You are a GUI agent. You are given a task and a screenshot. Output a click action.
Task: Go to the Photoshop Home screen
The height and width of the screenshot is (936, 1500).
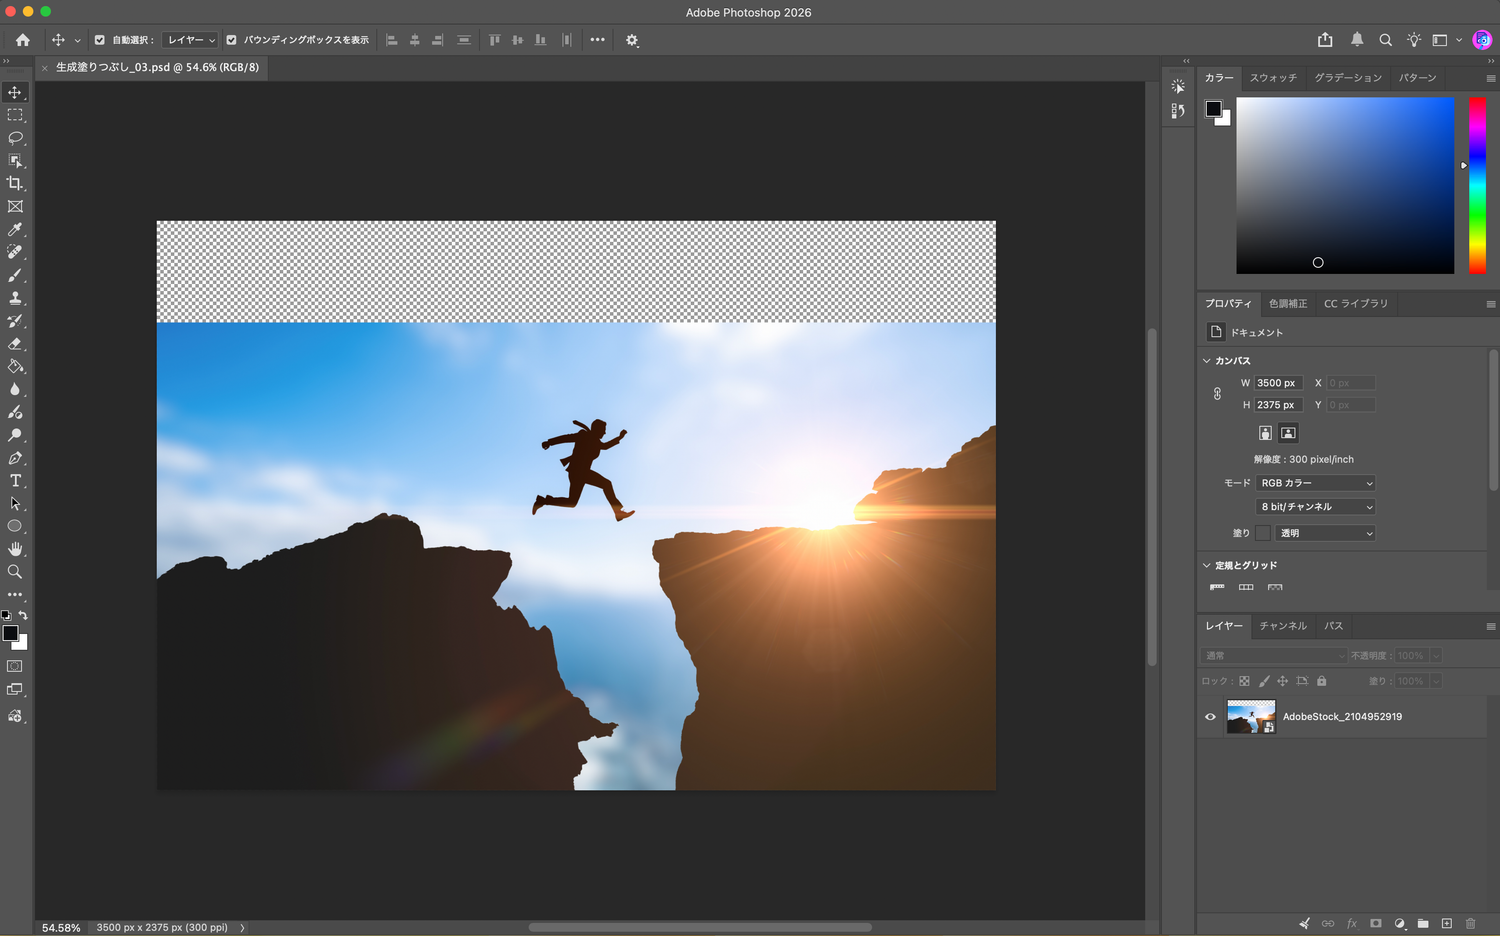pos(22,40)
